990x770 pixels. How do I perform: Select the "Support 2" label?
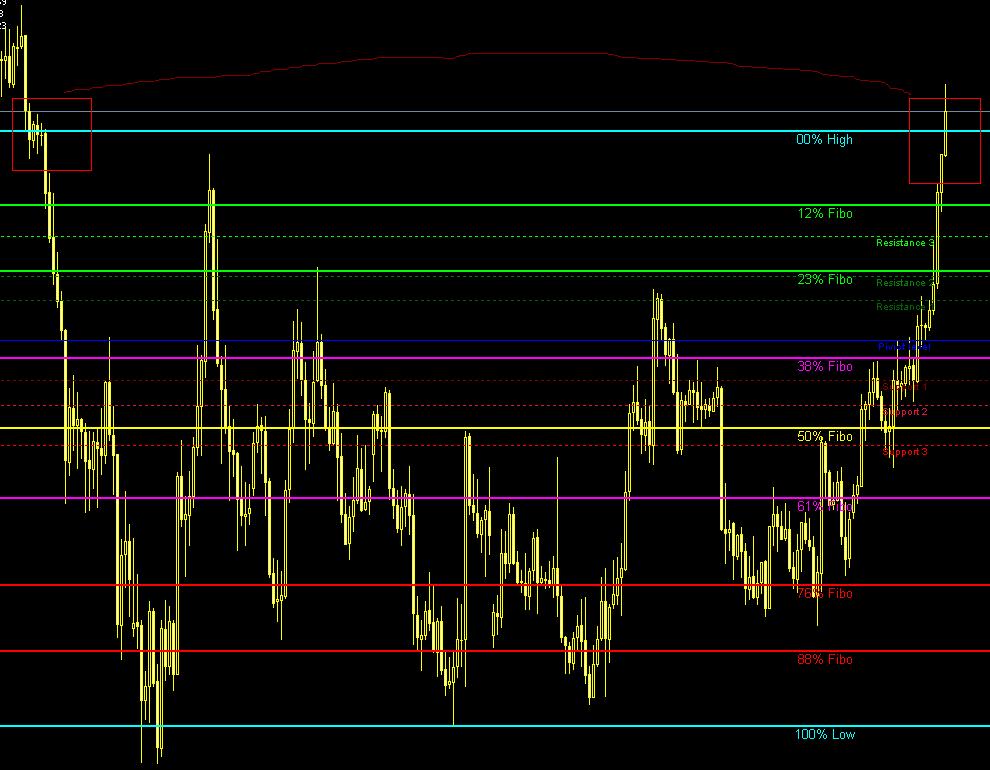coord(904,412)
